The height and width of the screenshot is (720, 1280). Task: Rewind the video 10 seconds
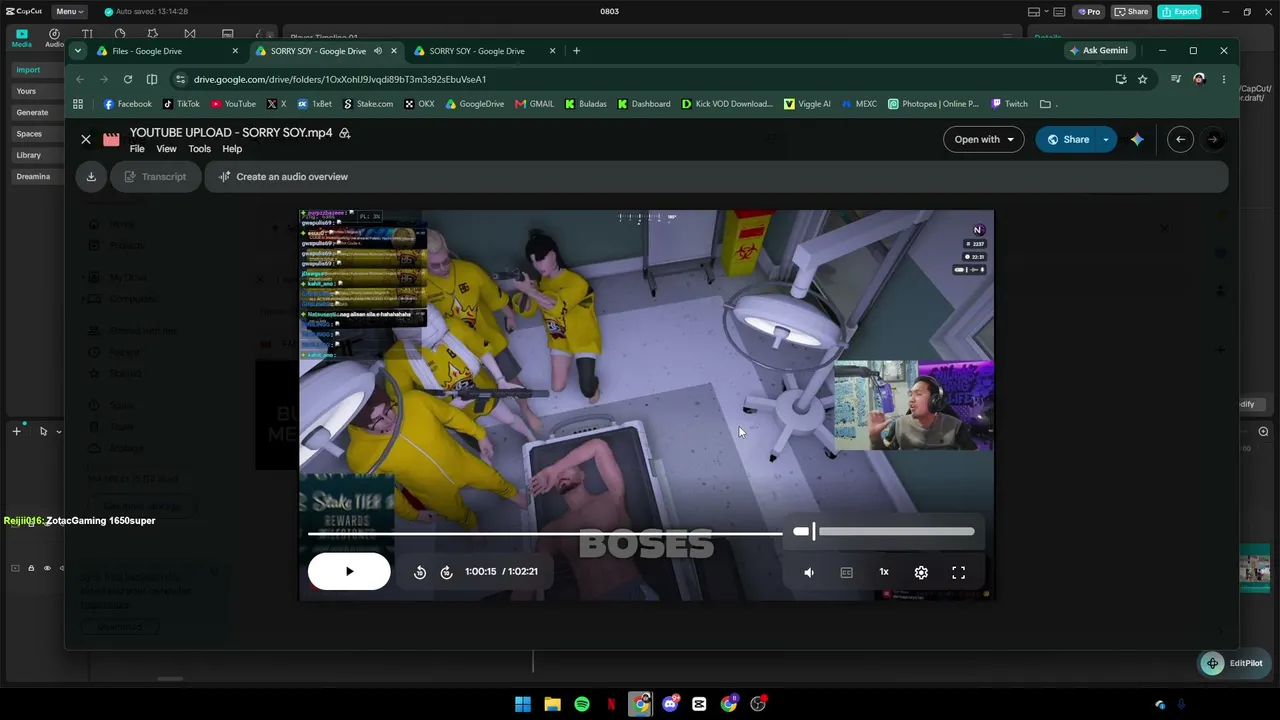[x=420, y=572]
